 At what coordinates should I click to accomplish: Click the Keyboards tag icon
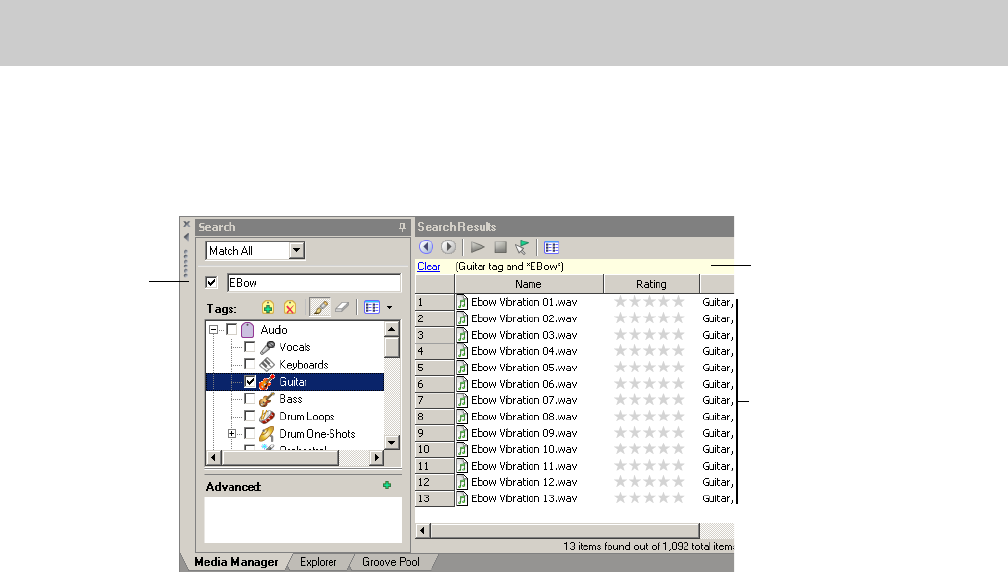pos(267,364)
